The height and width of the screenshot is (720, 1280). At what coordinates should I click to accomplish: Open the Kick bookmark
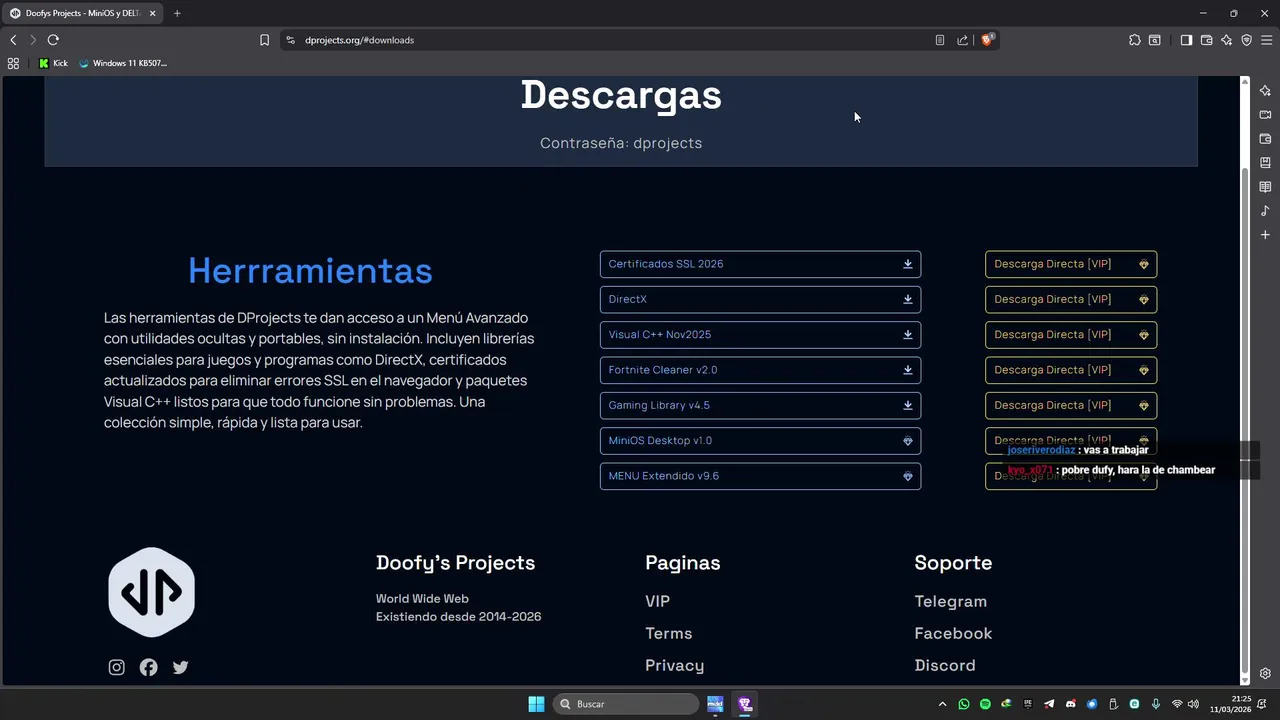53,63
